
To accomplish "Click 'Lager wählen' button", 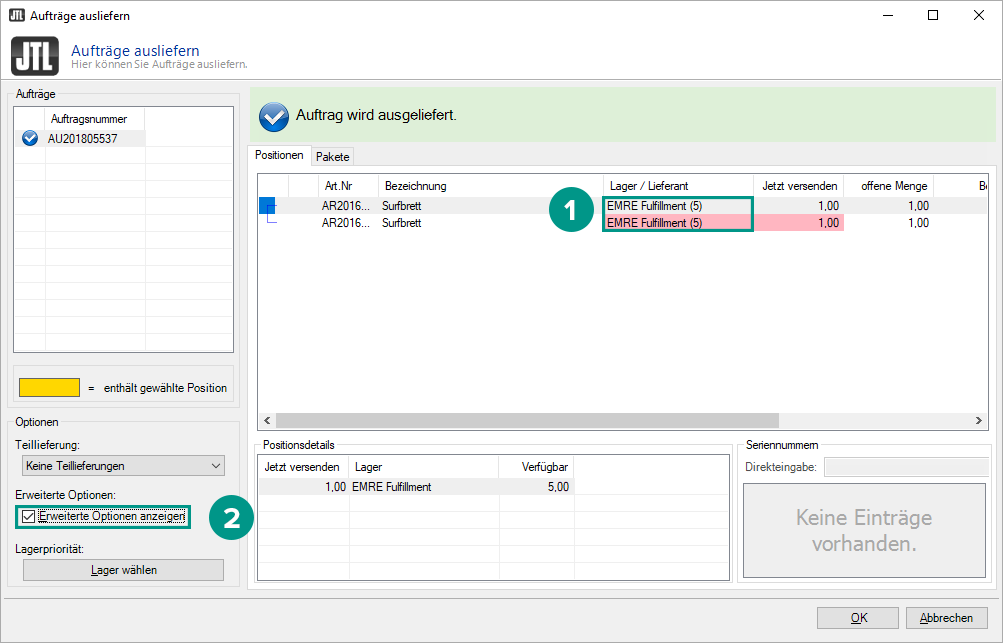I will point(123,569).
